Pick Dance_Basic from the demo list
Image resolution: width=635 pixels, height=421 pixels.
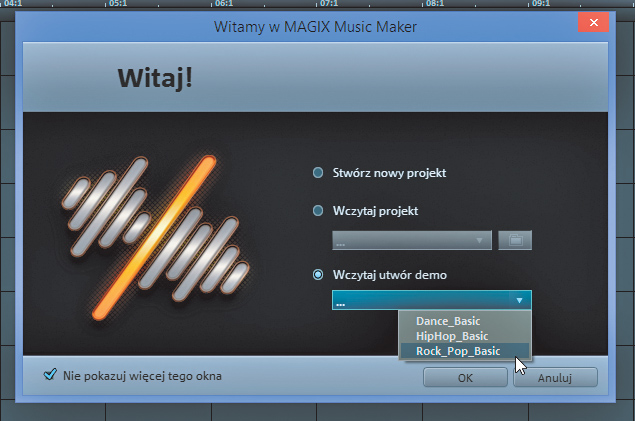coord(448,321)
